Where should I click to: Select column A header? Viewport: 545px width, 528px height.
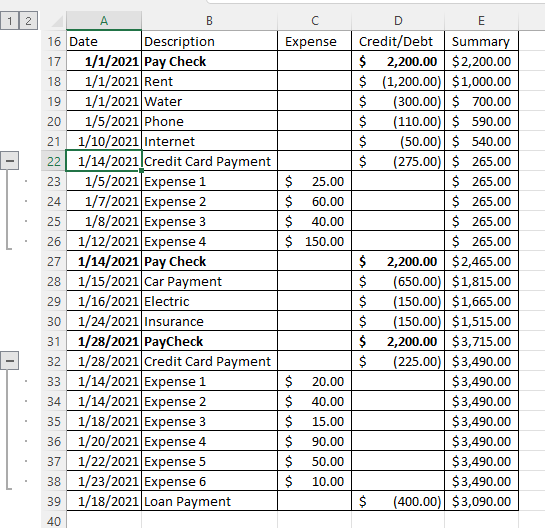click(x=104, y=21)
